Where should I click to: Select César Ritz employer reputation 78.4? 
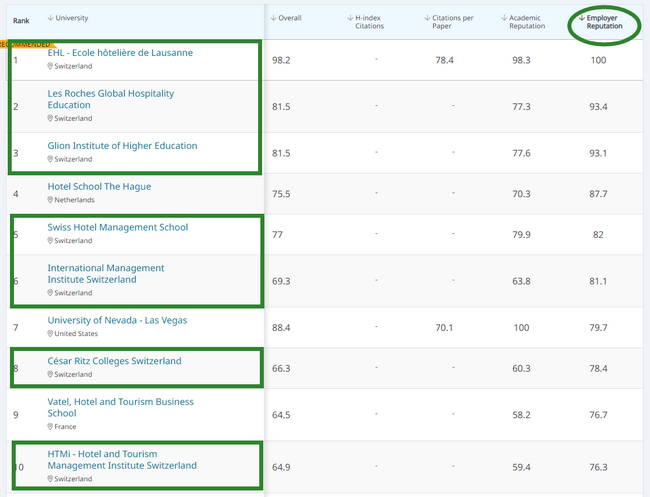click(x=598, y=368)
